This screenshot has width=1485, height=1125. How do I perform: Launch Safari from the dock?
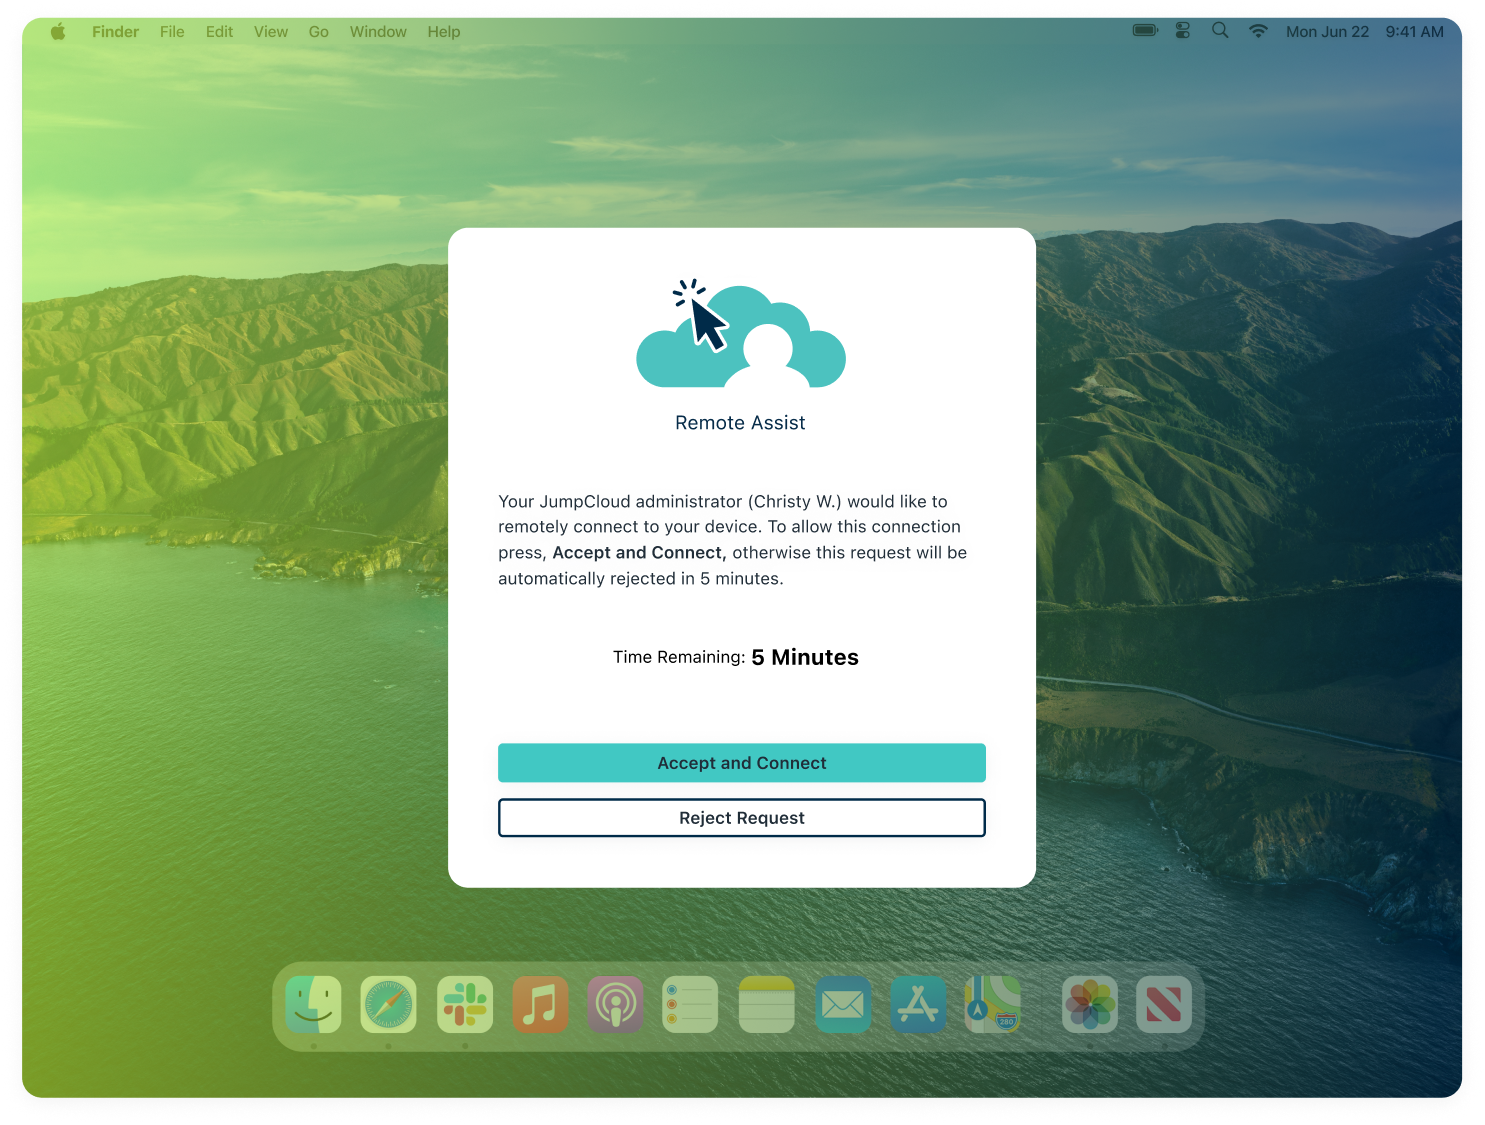(389, 1005)
